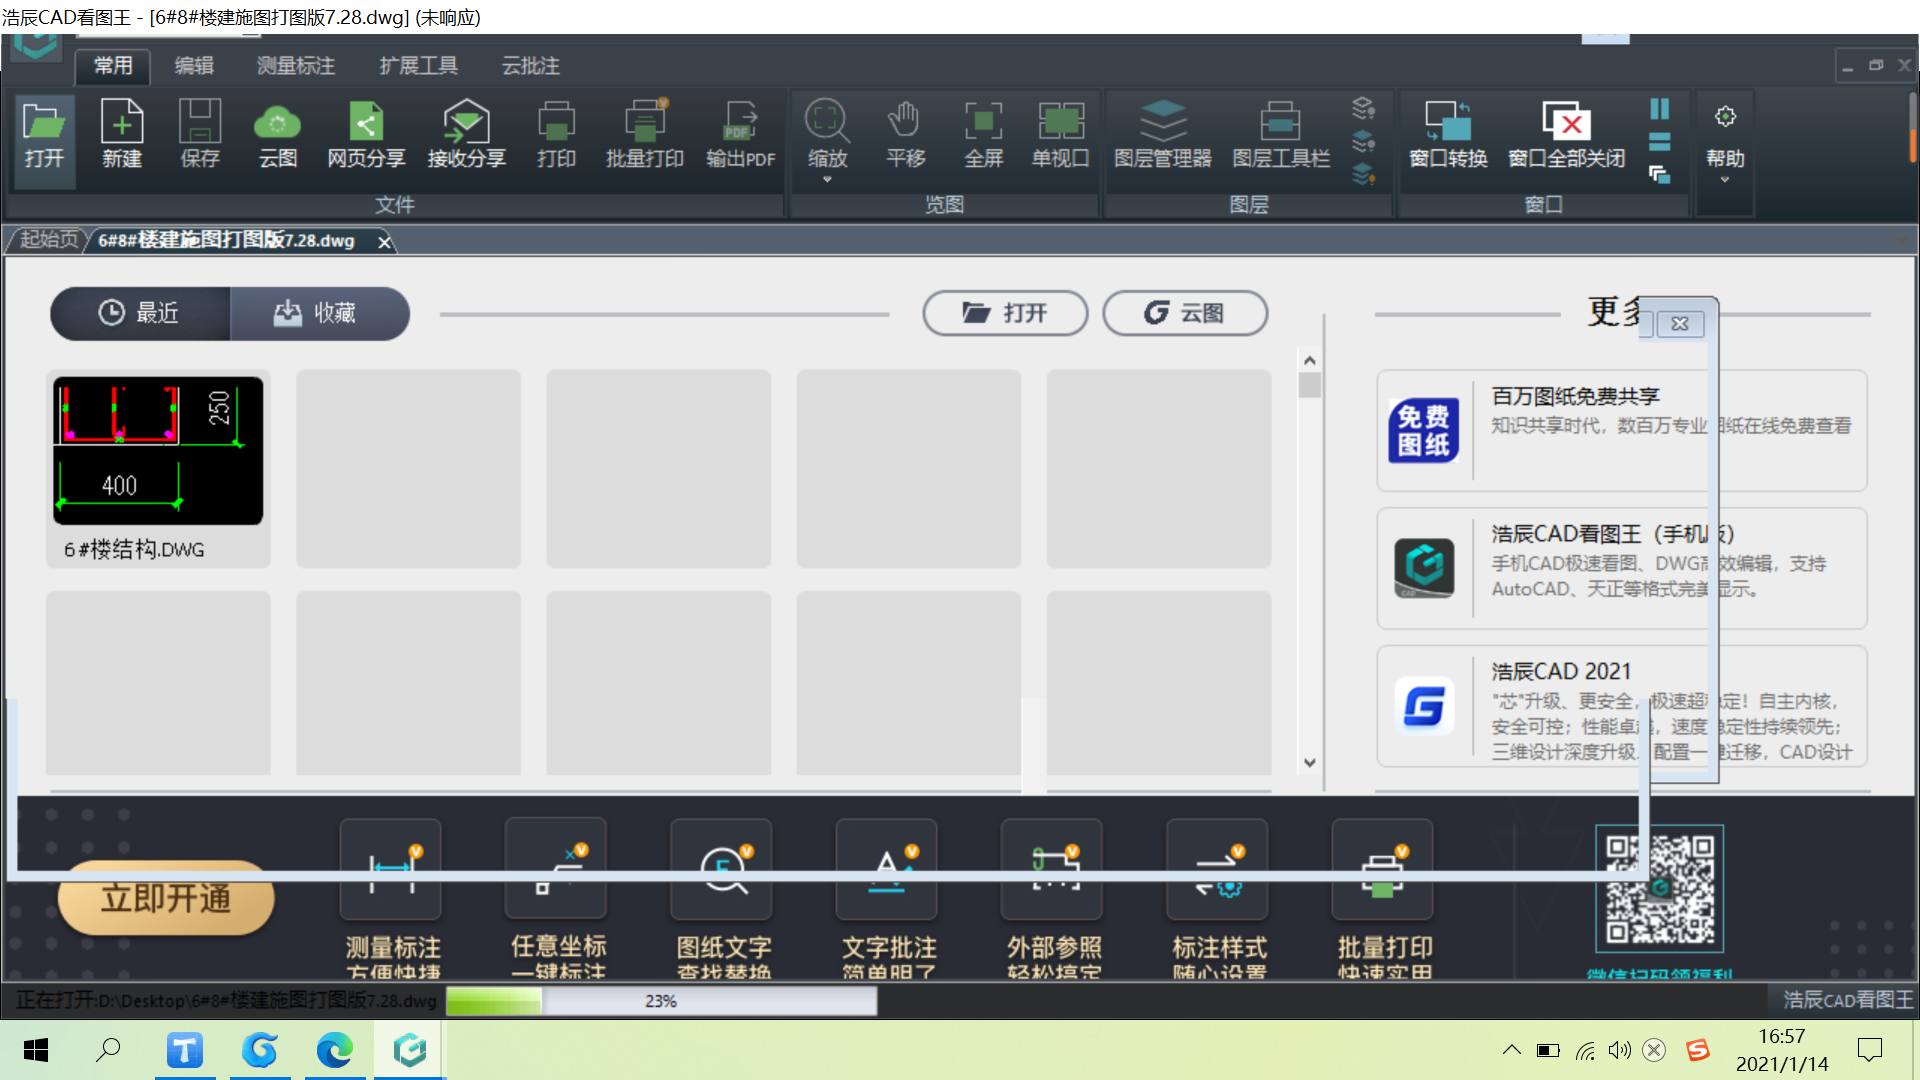Screen dimensions: 1920x1080
Task: Click the 测量标注 measurement feature icon
Action: pyautogui.click(x=390, y=870)
